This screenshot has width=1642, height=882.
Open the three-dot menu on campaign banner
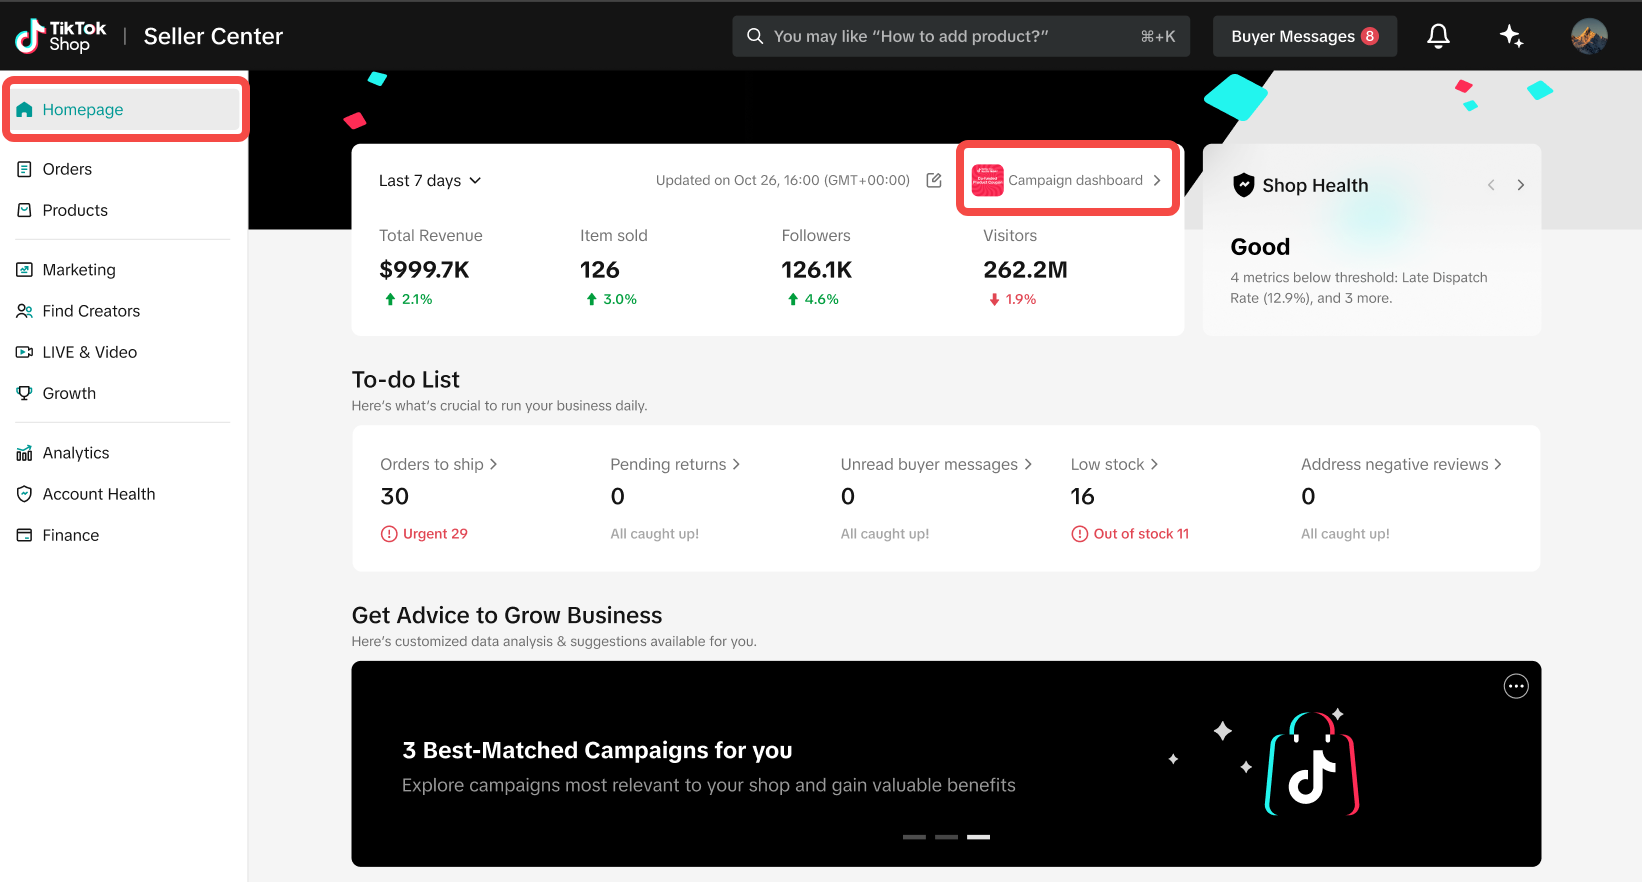pyautogui.click(x=1516, y=686)
